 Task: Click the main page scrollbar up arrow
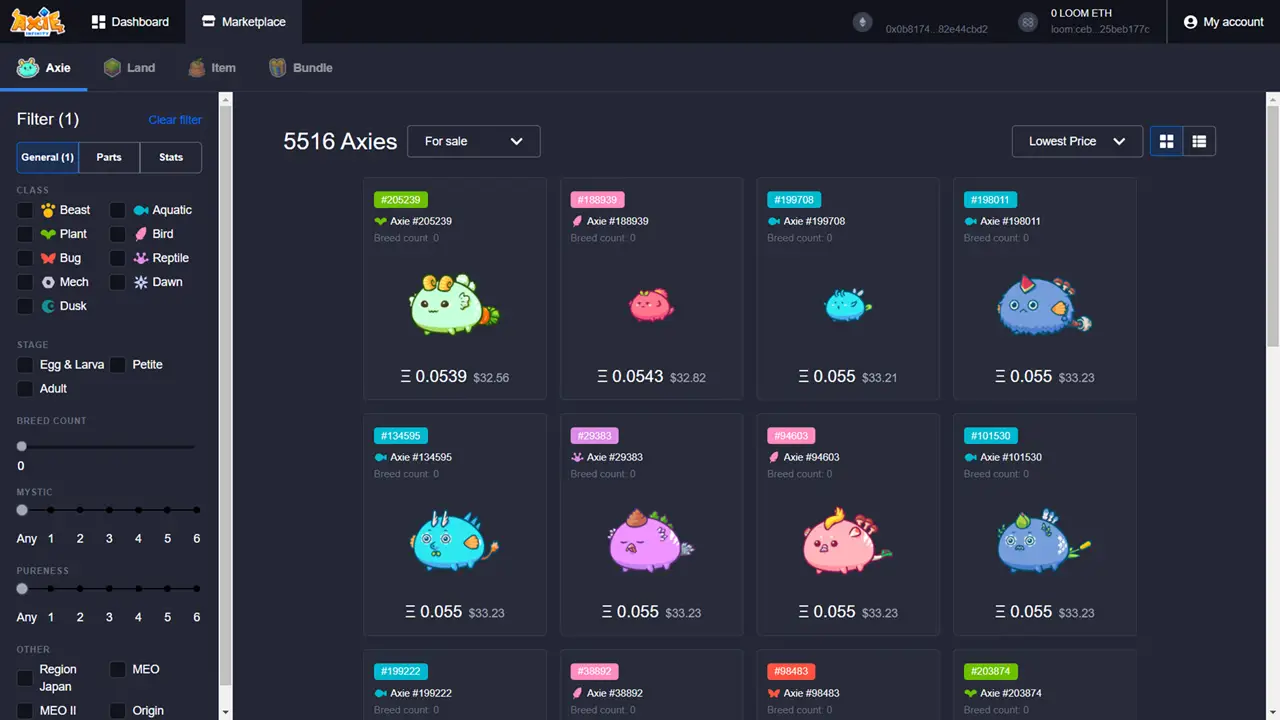(x=1272, y=100)
